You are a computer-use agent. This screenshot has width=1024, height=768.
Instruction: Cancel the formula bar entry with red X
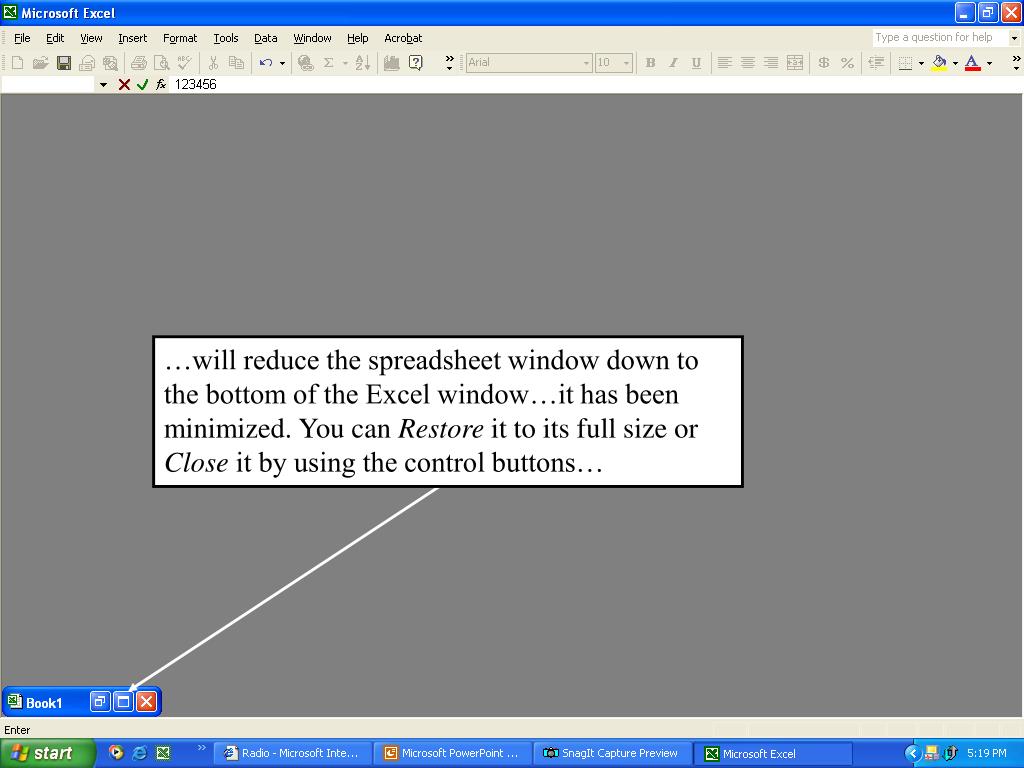123,84
